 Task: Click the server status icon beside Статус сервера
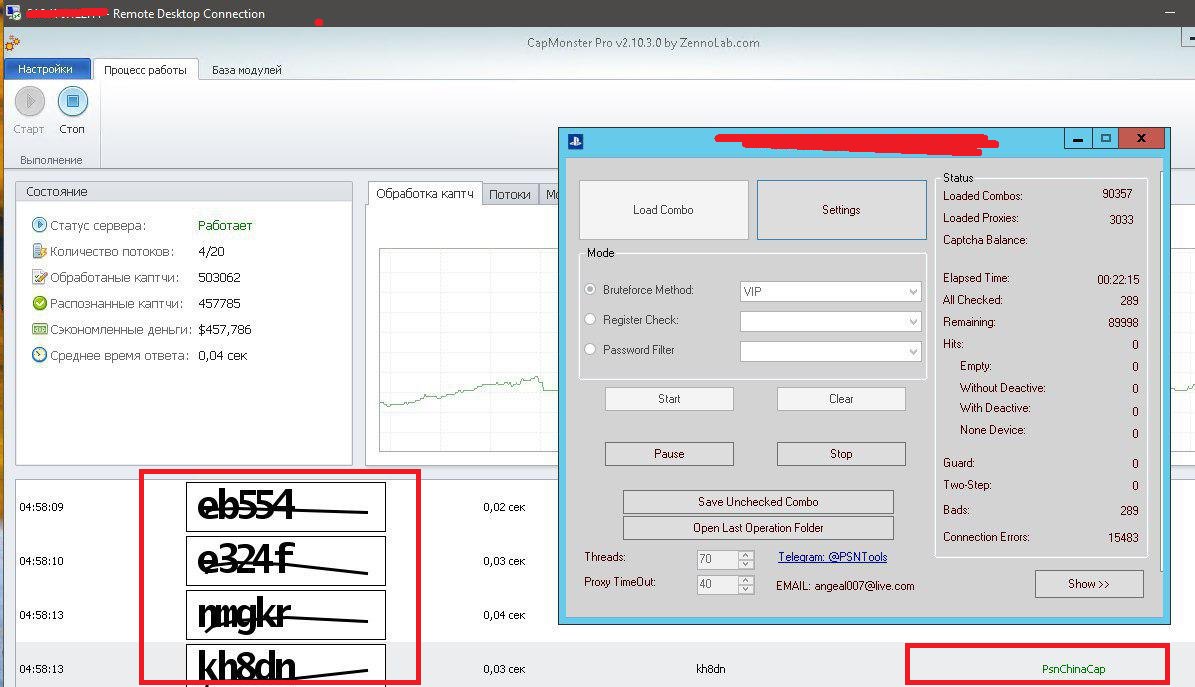pyautogui.click(x=39, y=225)
